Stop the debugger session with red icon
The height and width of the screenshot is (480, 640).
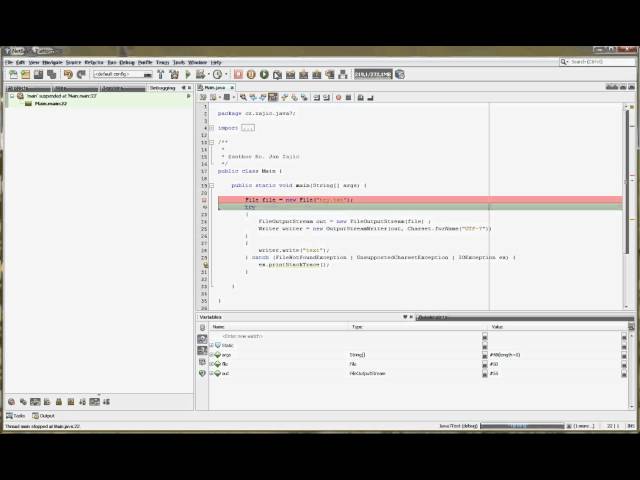238,74
